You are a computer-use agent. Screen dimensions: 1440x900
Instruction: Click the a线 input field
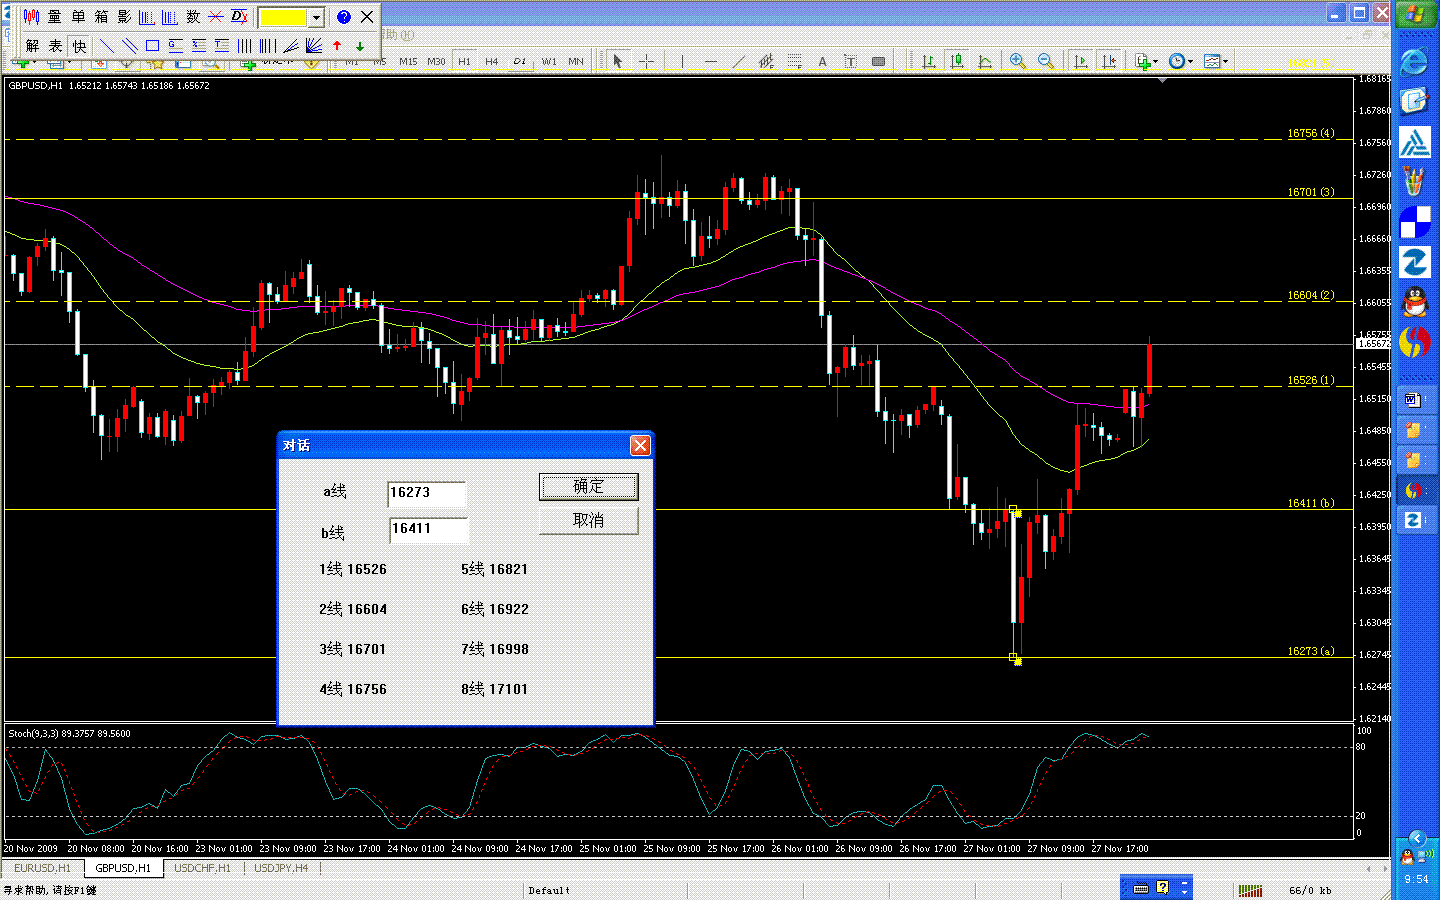click(x=427, y=494)
